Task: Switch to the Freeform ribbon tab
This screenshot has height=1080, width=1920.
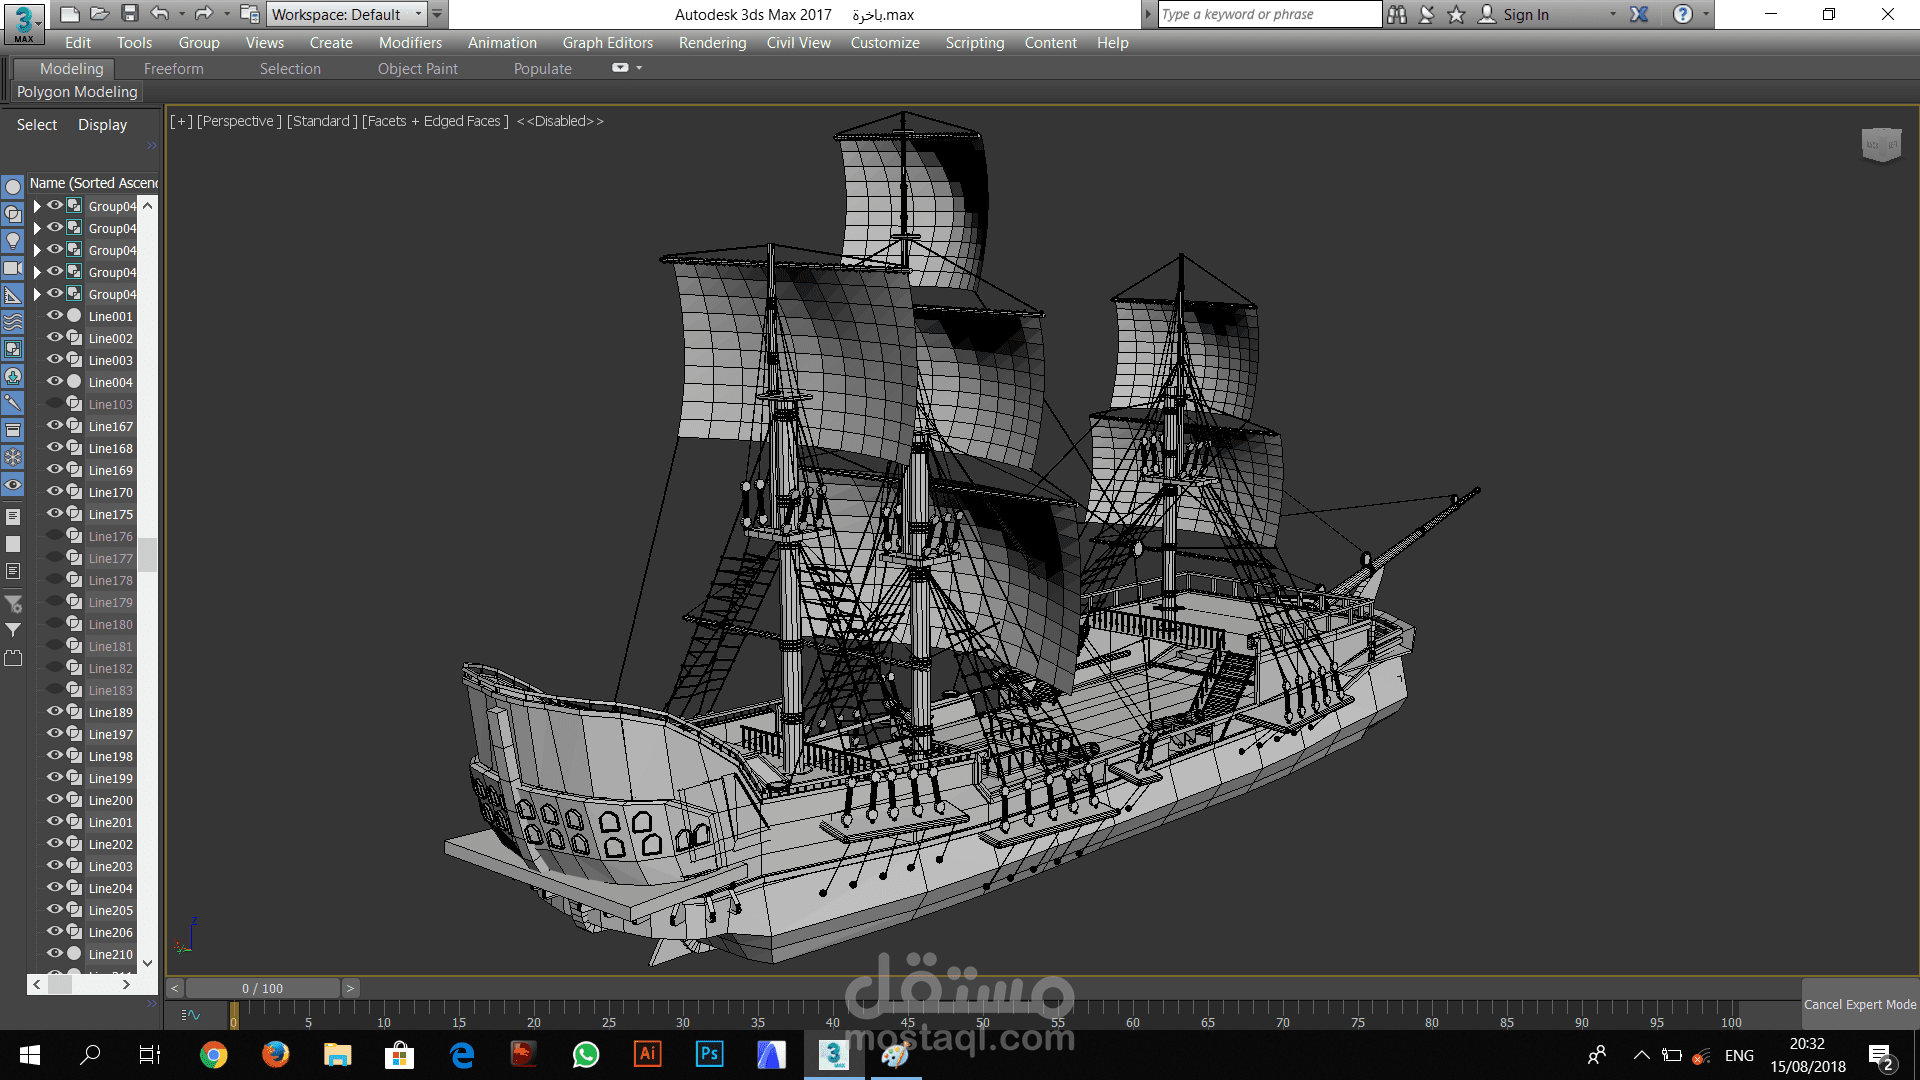Action: pyautogui.click(x=173, y=69)
